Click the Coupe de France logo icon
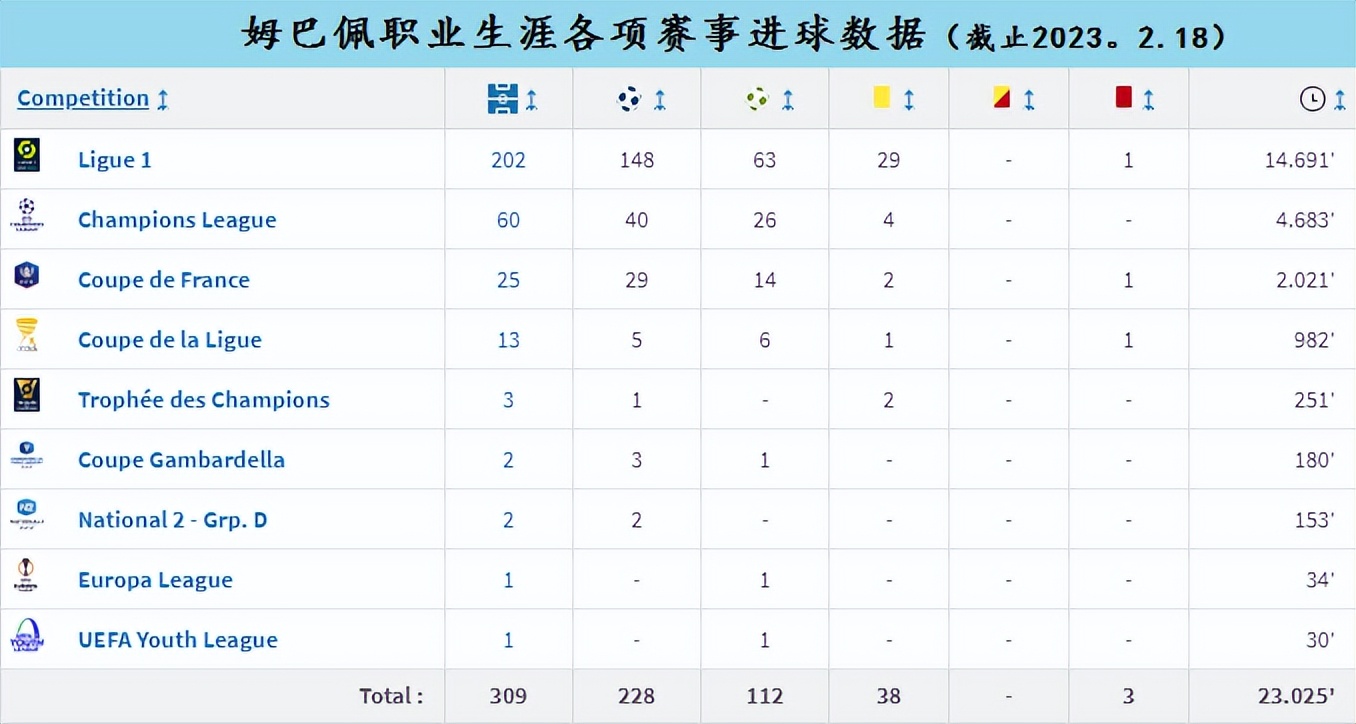 coord(27,275)
